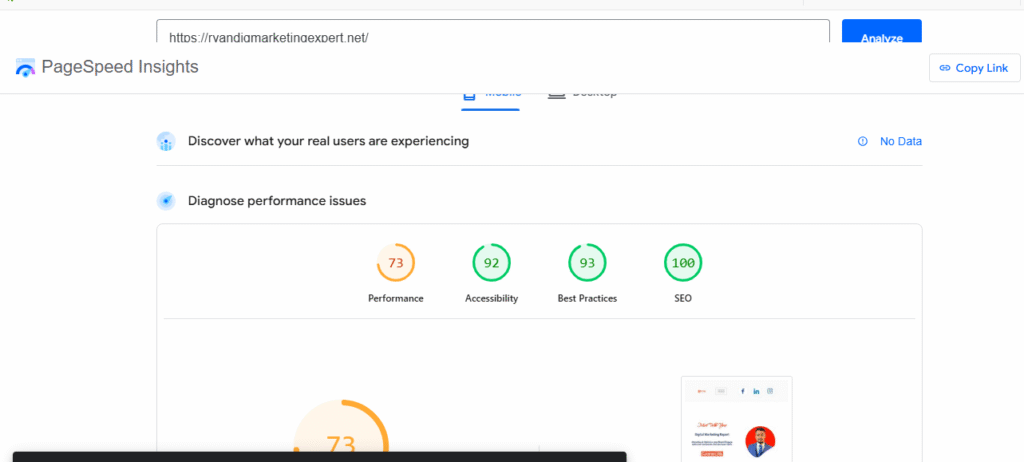The width and height of the screenshot is (1024, 462).
Task: Click the SEO score gauge showing 100
Action: pos(683,263)
